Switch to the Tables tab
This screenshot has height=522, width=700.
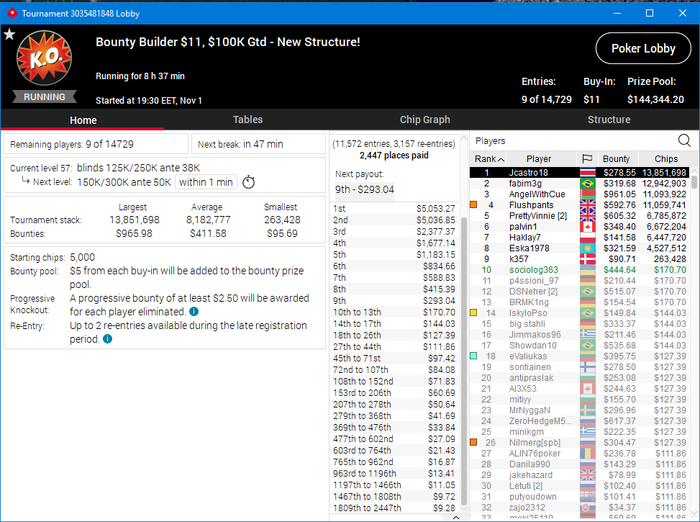tap(248, 120)
